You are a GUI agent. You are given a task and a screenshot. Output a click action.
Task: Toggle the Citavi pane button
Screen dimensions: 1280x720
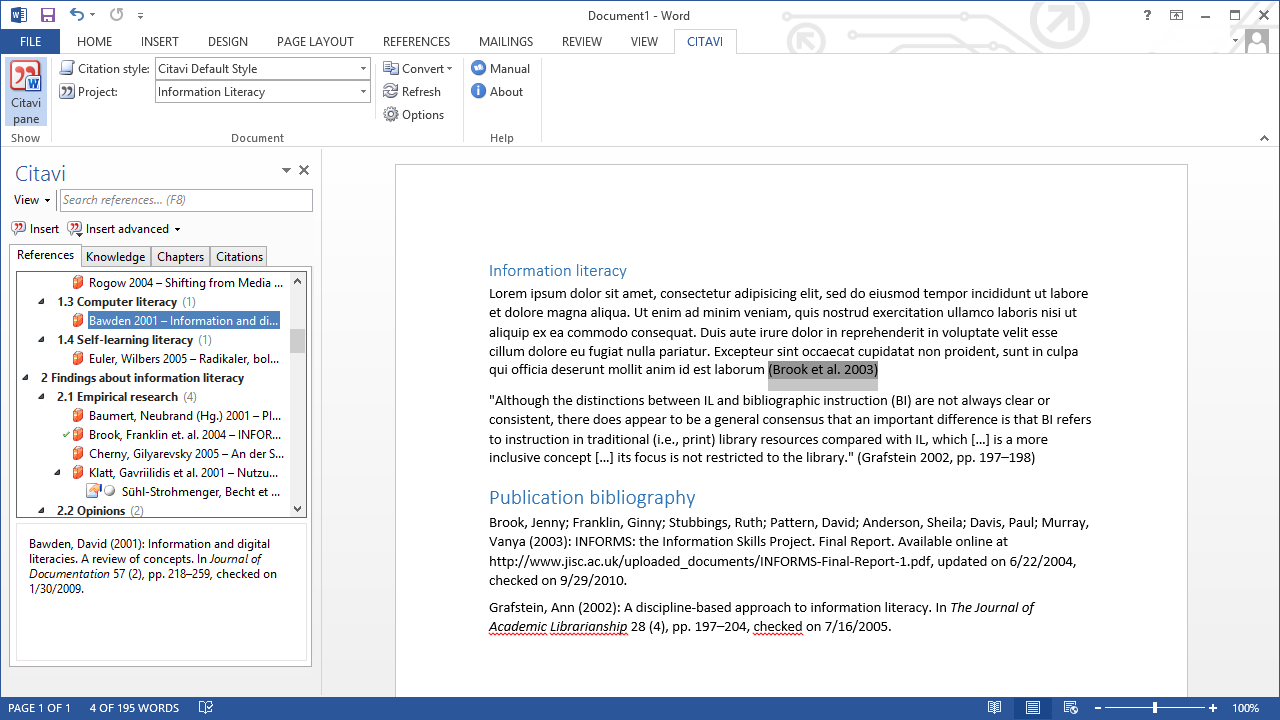pyautogui.click(x=26, y=92)
